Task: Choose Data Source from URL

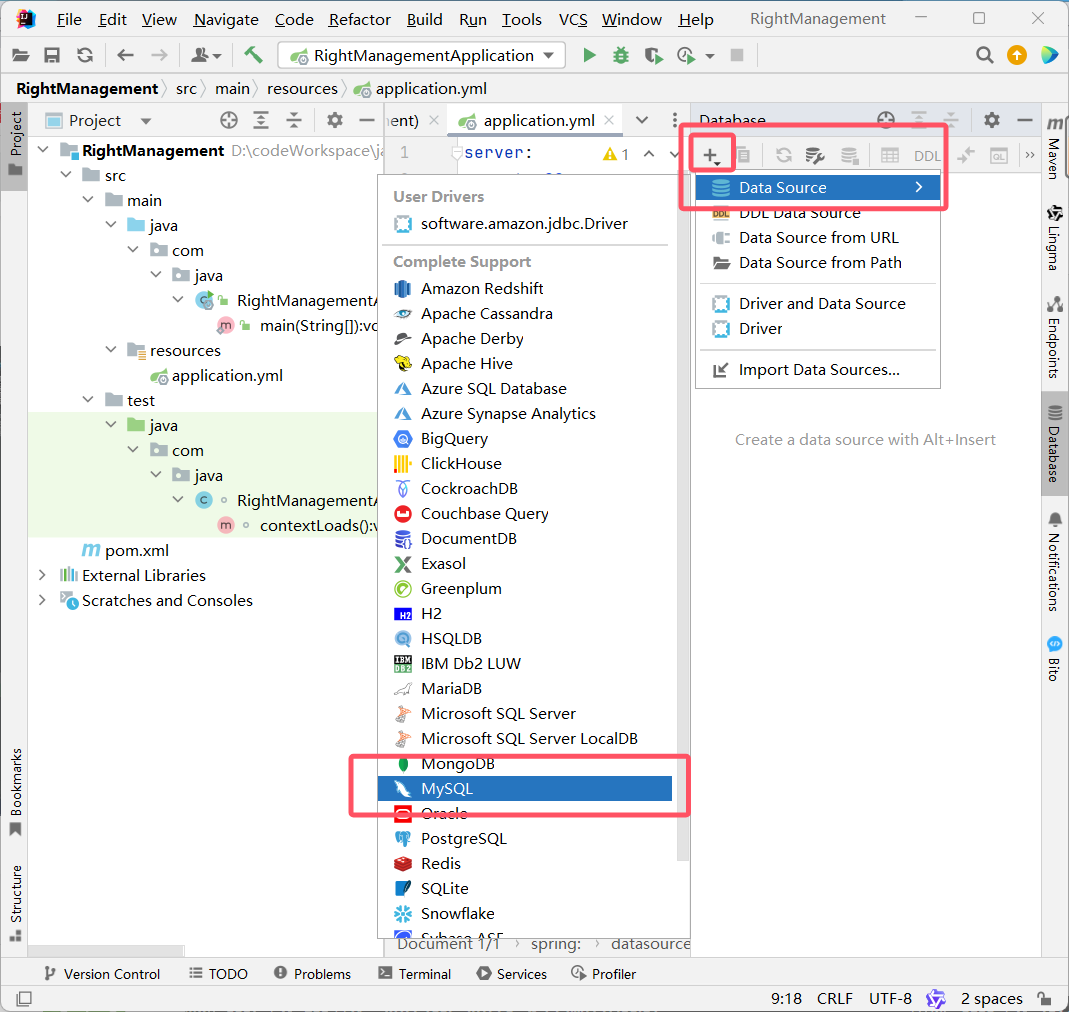Action: tap(818, 237)
